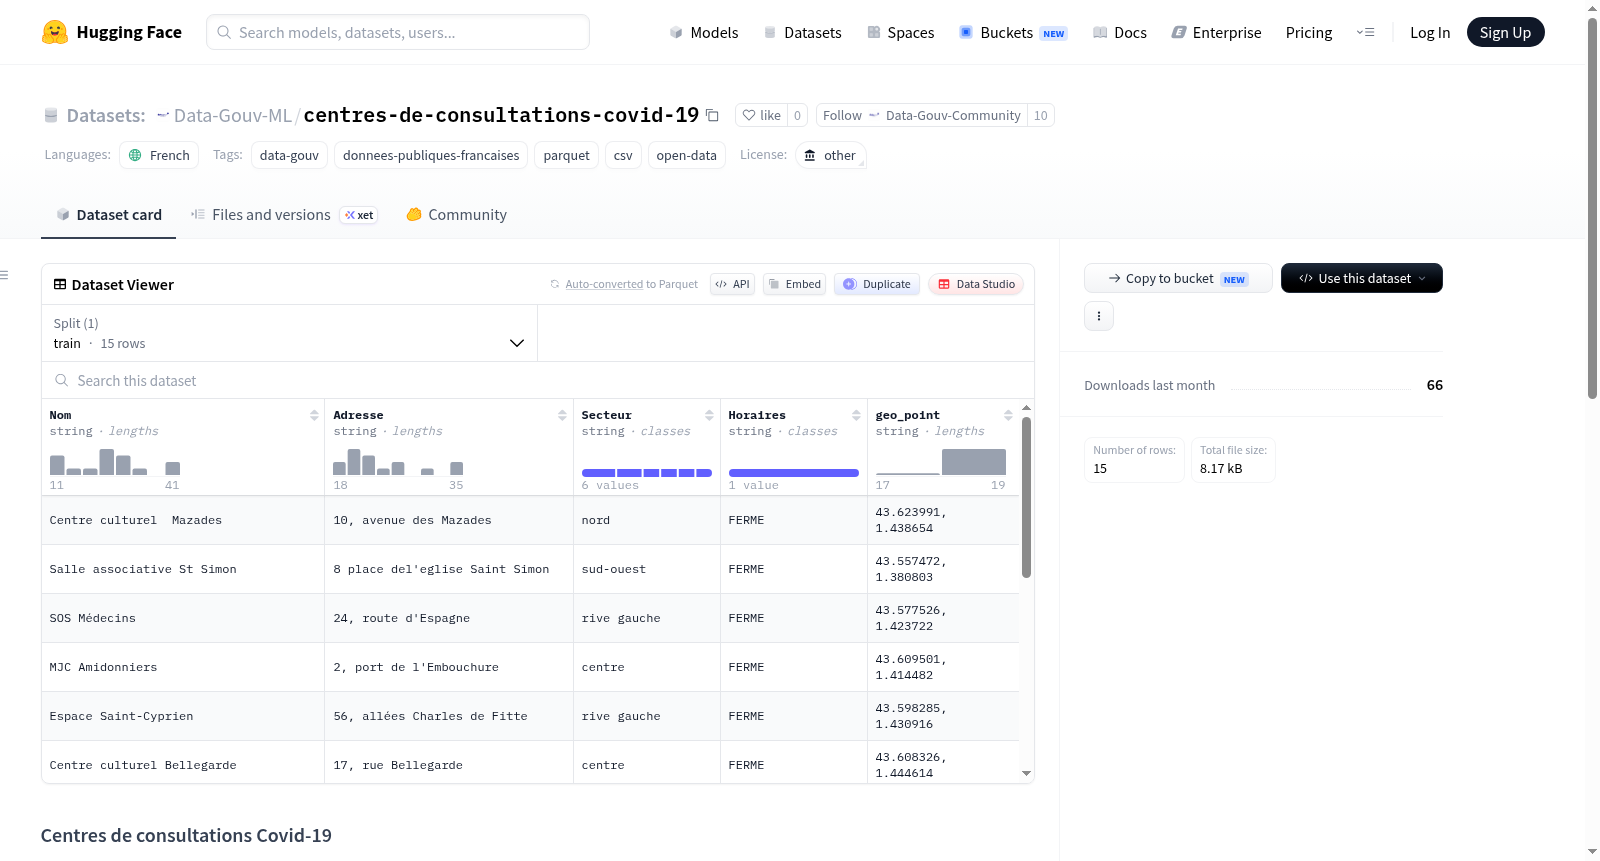Sort by the Nom column arrows
The width and height of the screenshot is (1600, 861).
(x=314, y=415)
